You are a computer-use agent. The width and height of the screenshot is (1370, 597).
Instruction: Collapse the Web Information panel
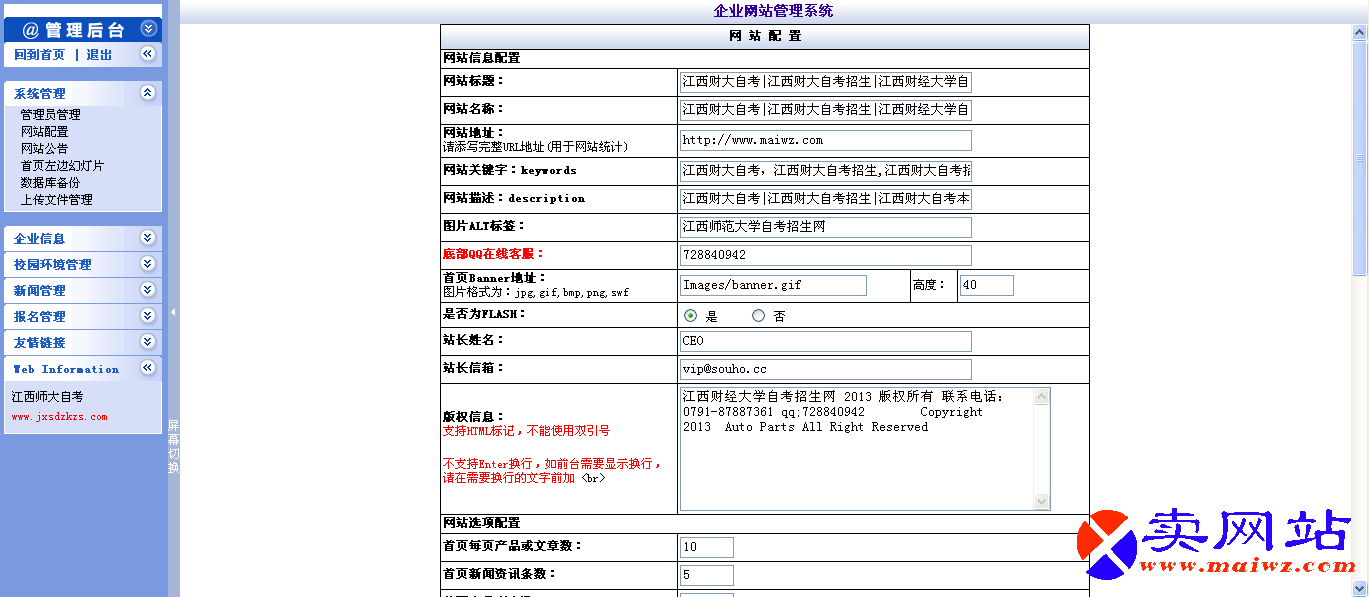(x=148, y=368)
